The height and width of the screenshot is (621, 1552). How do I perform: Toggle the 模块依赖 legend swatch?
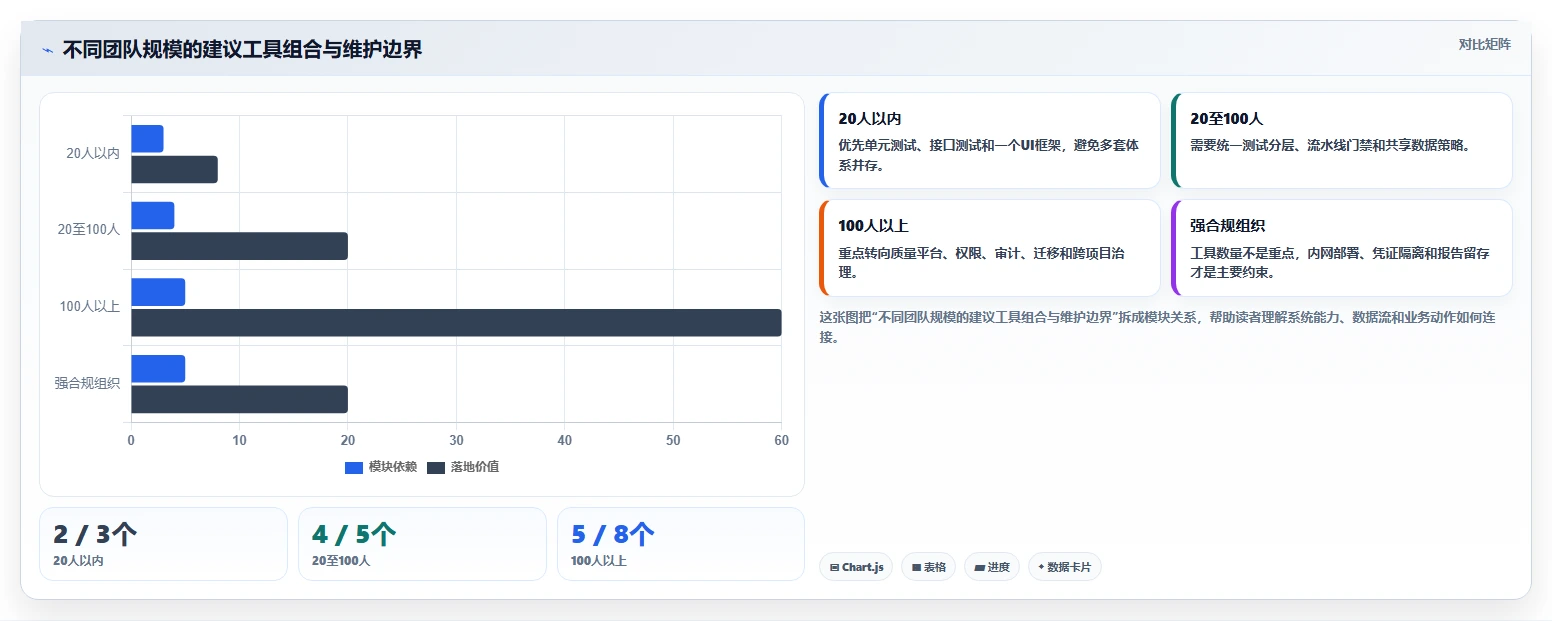click(x=354, y=467)
